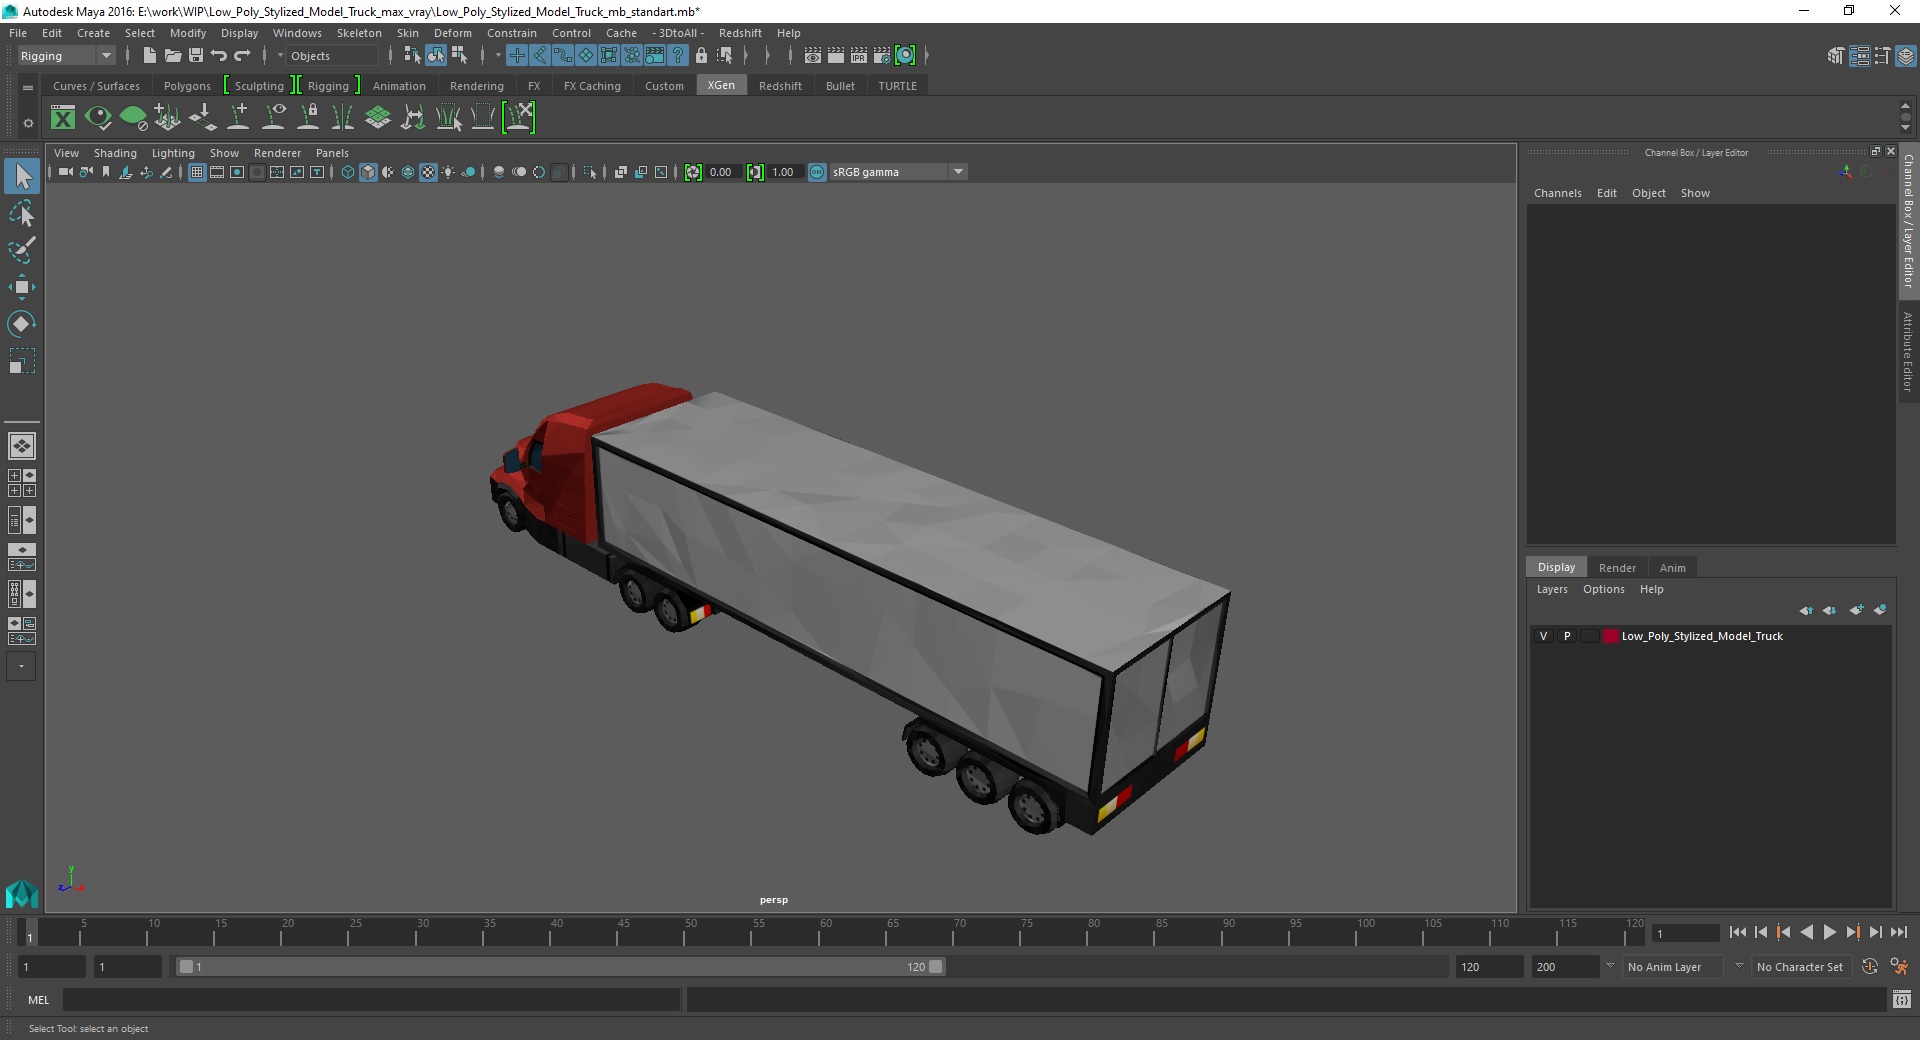Screen dimensions: 1920x1040
Task: Open the shelf options gear menu
Action: coord(28,123)
